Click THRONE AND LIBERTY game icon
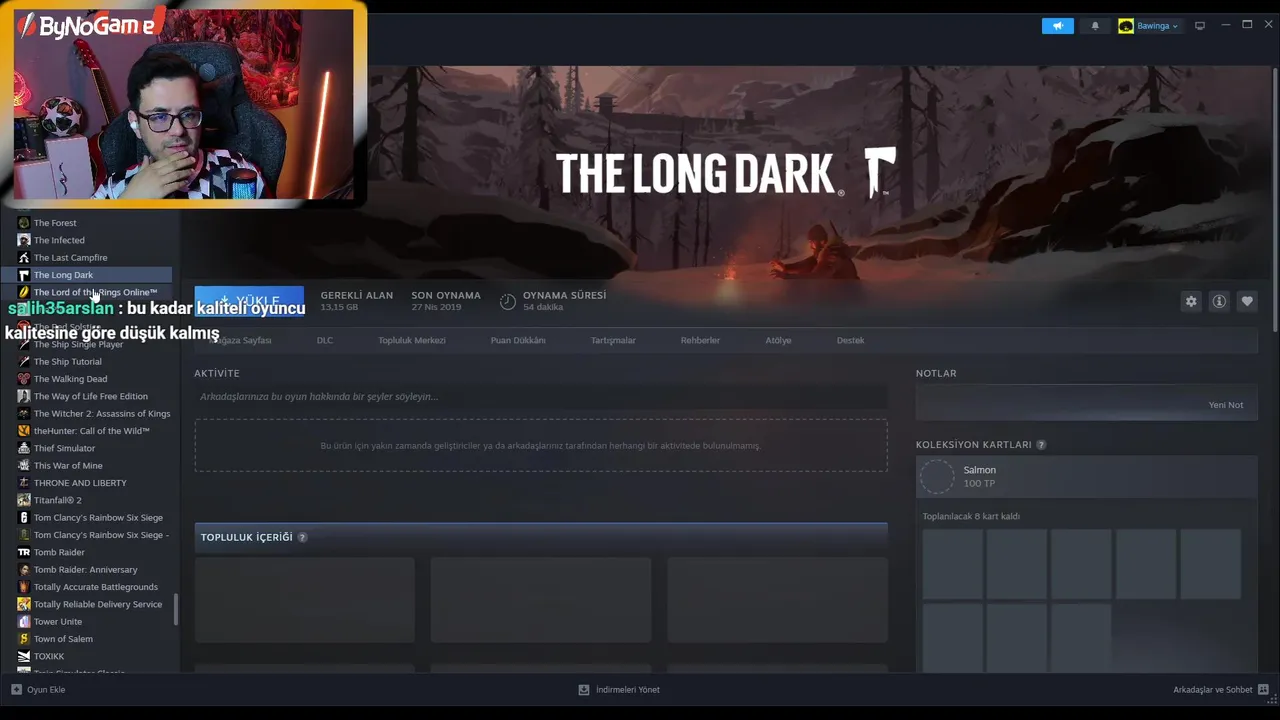The width and height of the screenshot is (1280, 720). [24, 483]
